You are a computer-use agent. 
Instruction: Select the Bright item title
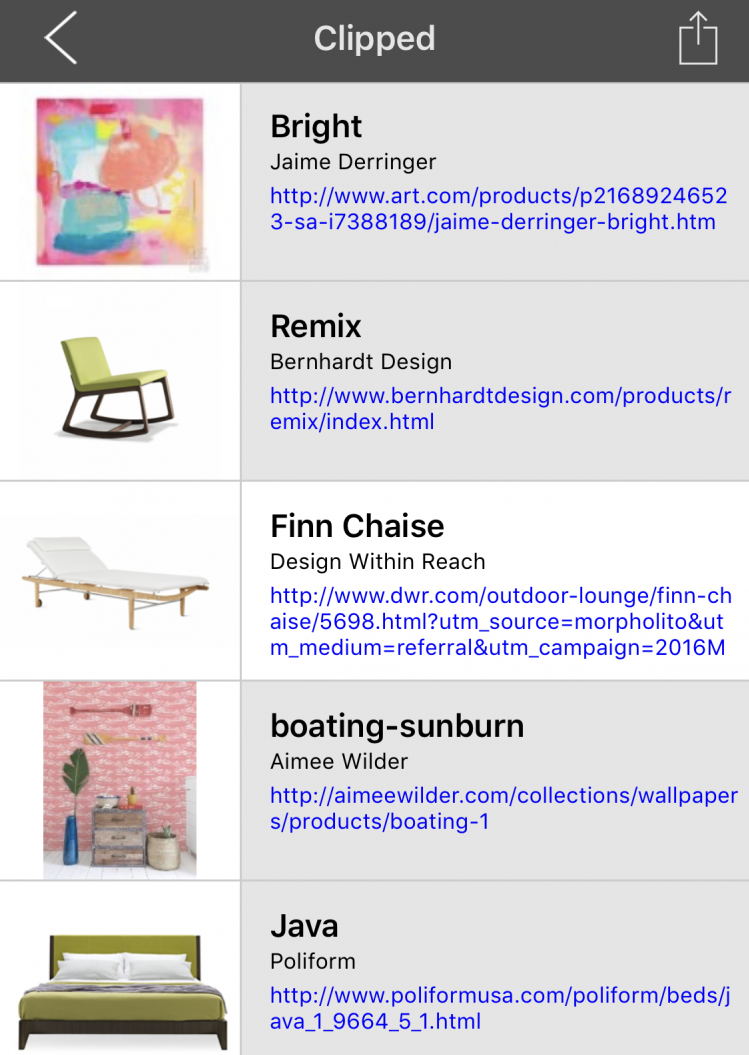[x=316, y=127]
